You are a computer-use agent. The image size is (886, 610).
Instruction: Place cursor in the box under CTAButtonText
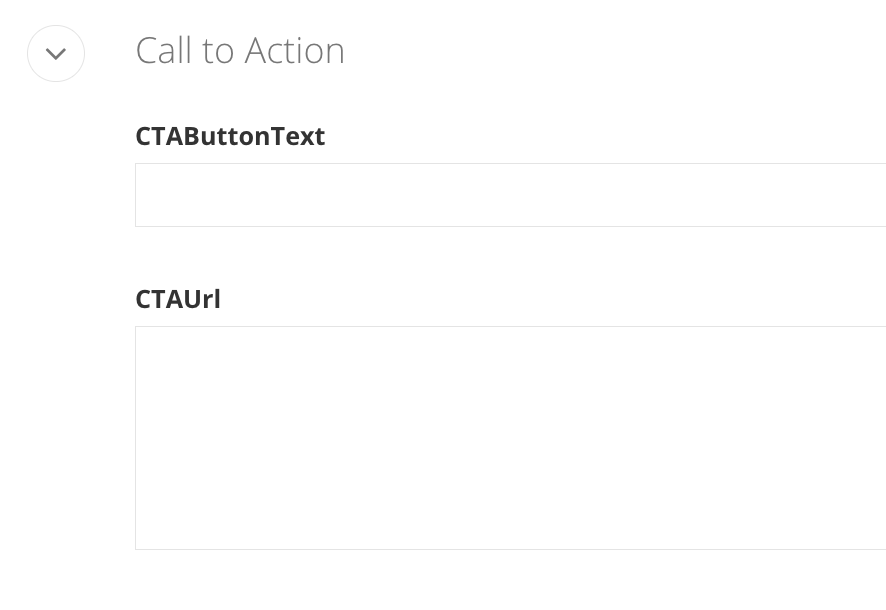point(510,195)
